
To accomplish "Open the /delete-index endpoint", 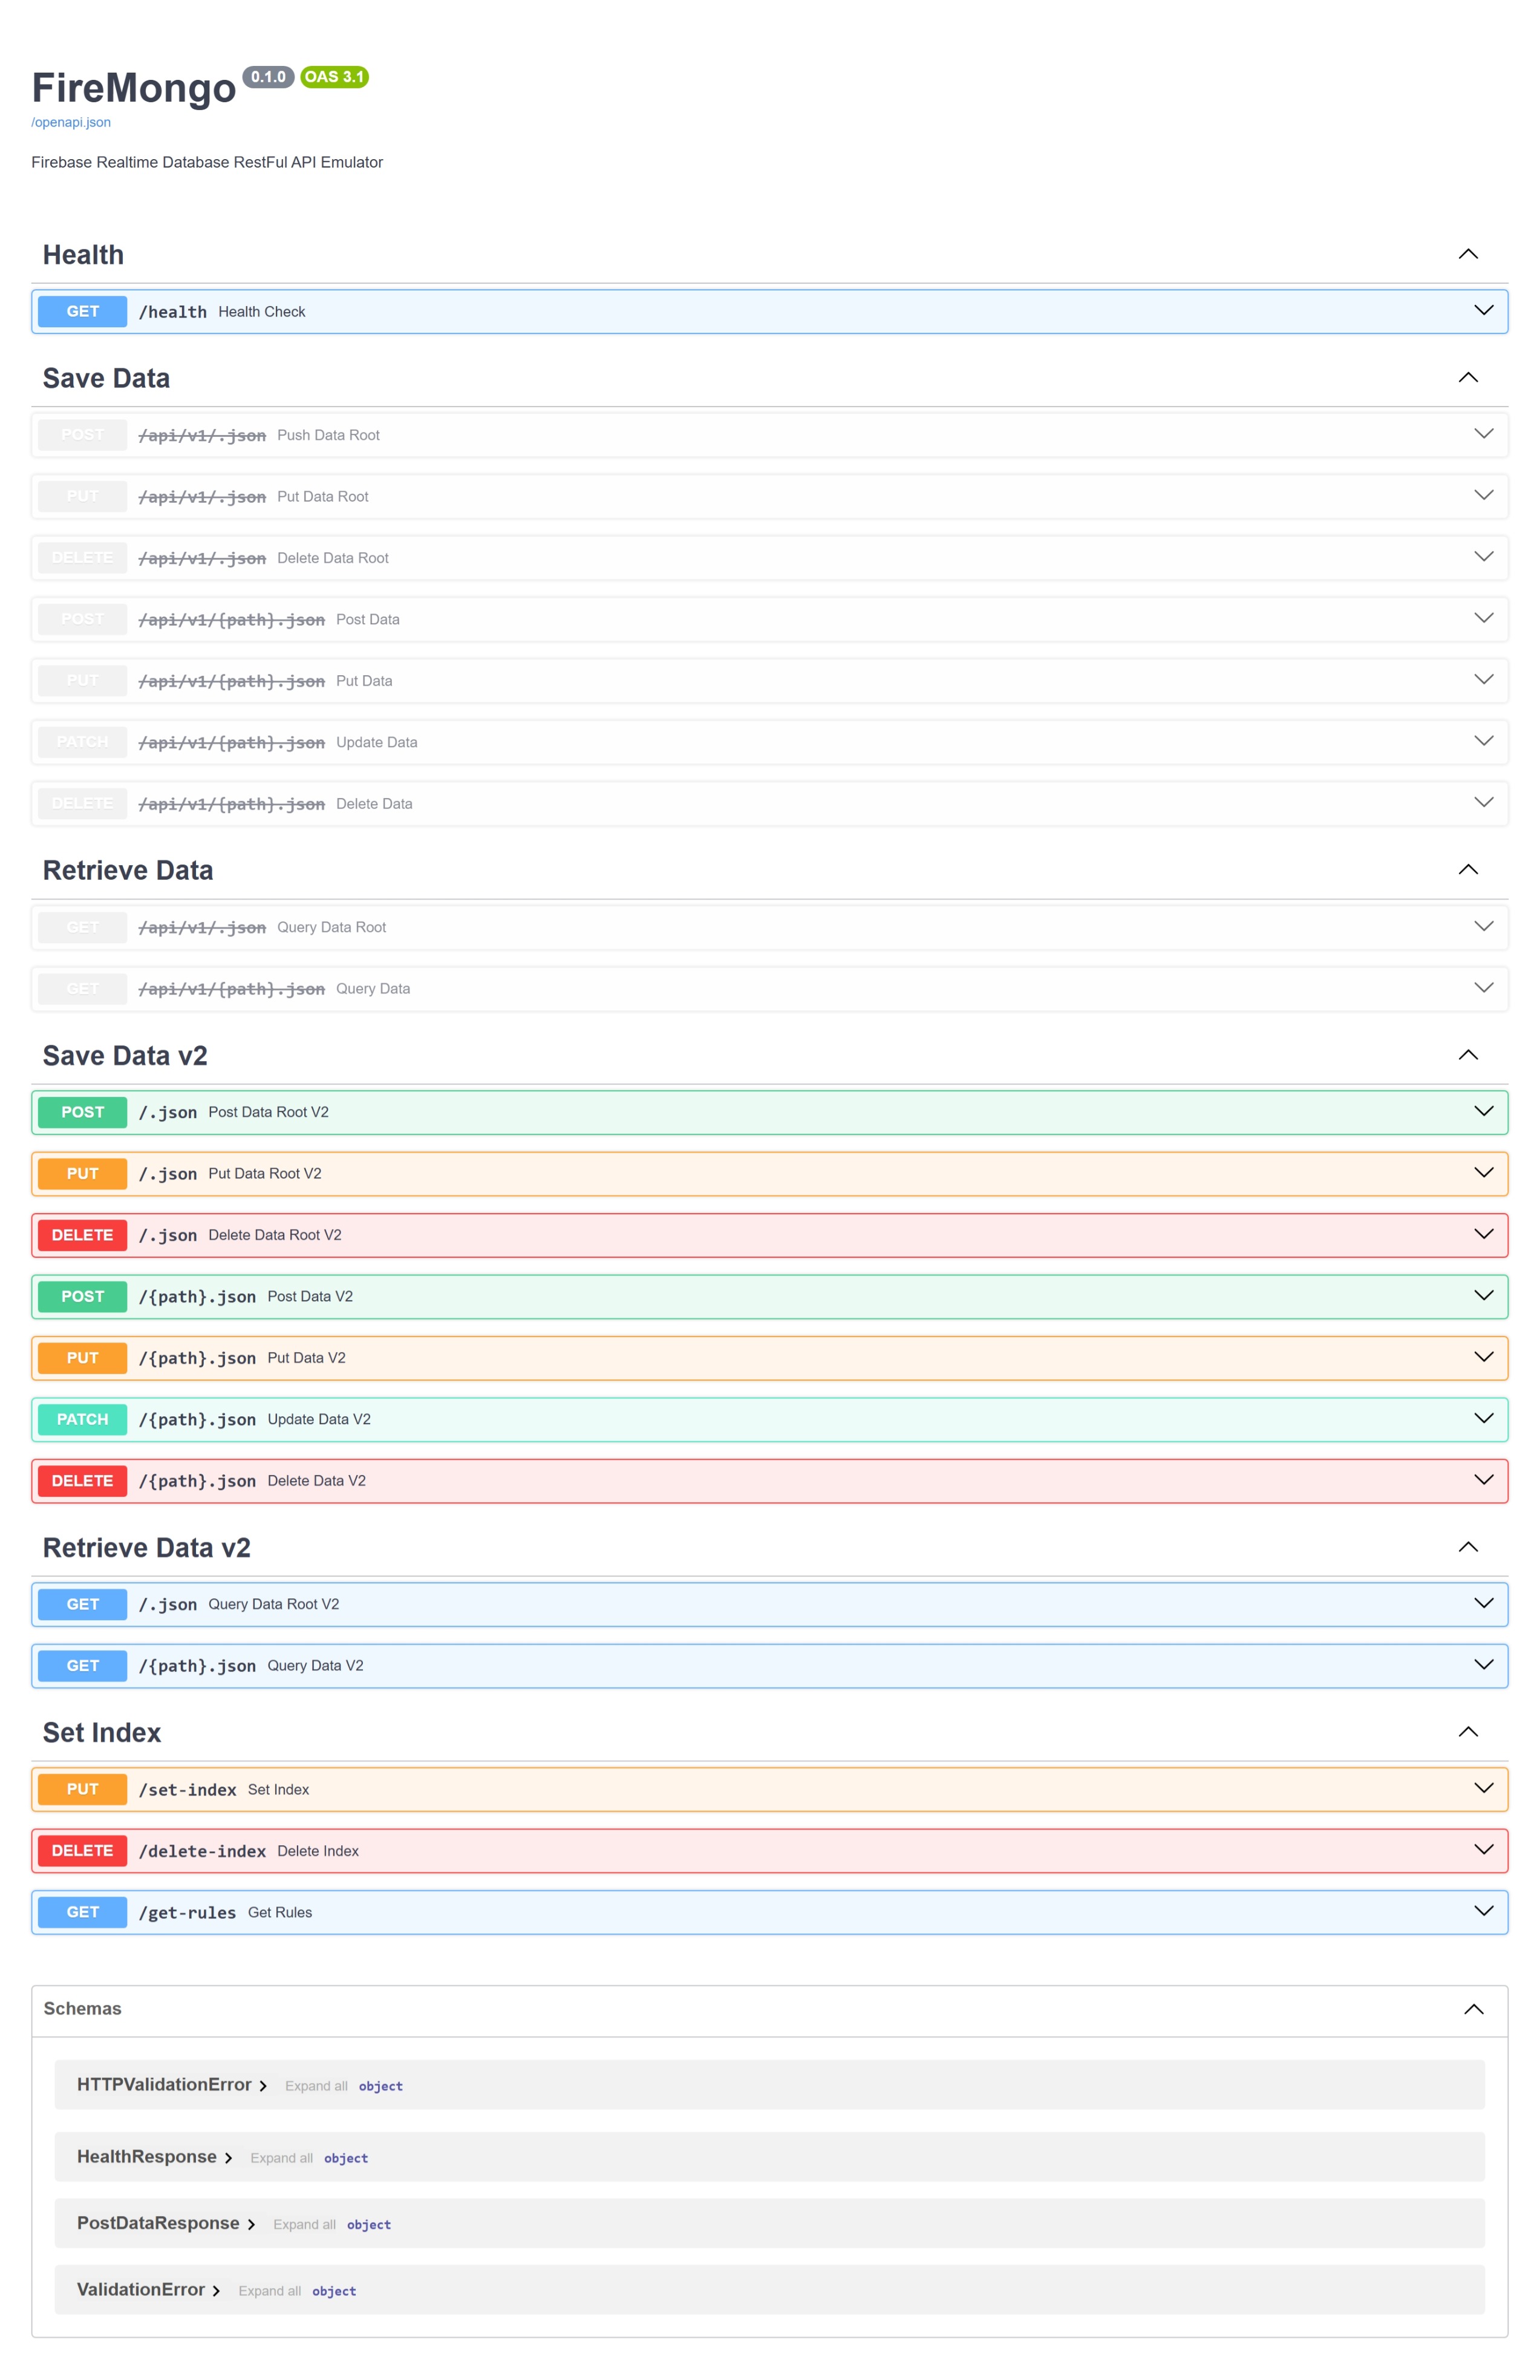I will click(769, 1851).
